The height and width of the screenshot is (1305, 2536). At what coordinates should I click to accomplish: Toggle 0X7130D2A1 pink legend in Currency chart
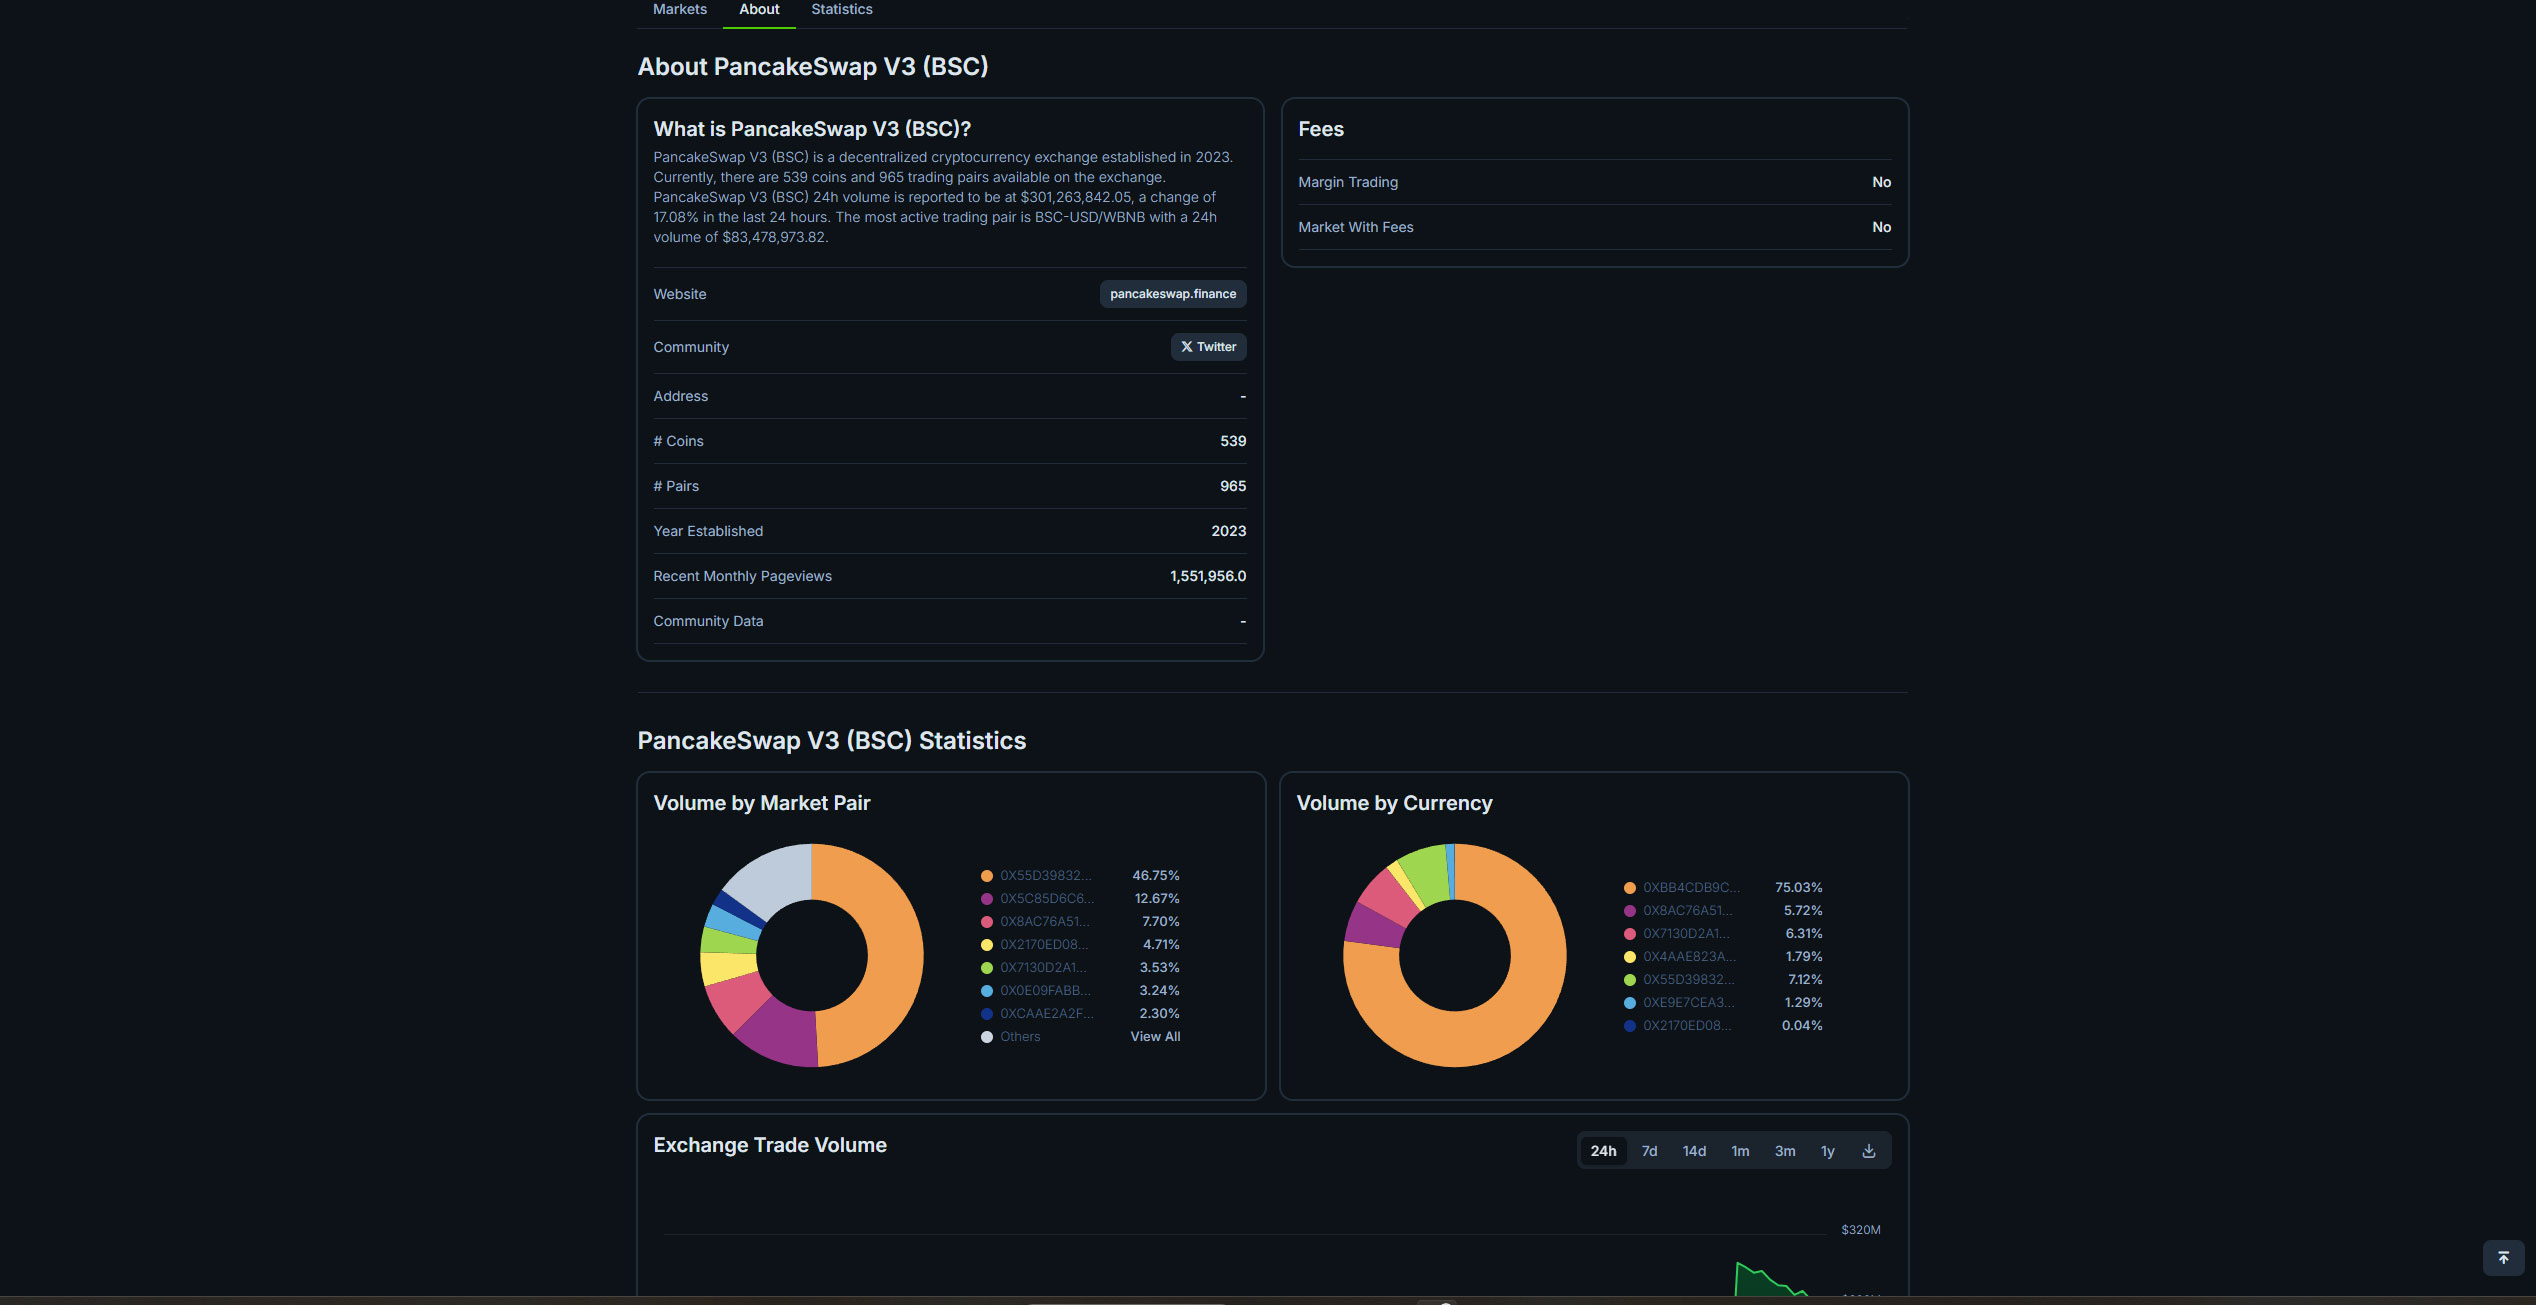[x=1629, y=934]
